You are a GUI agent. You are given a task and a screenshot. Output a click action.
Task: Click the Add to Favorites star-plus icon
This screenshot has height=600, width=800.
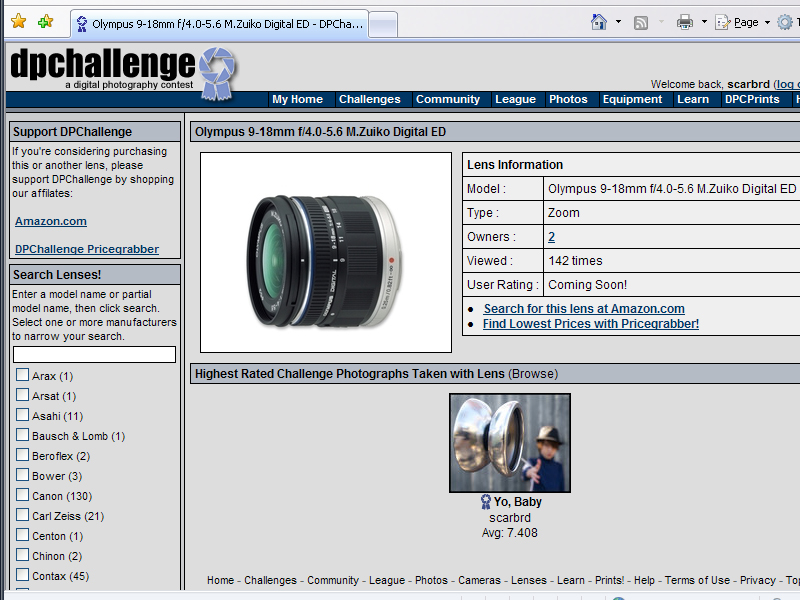[x=45, y=22]
